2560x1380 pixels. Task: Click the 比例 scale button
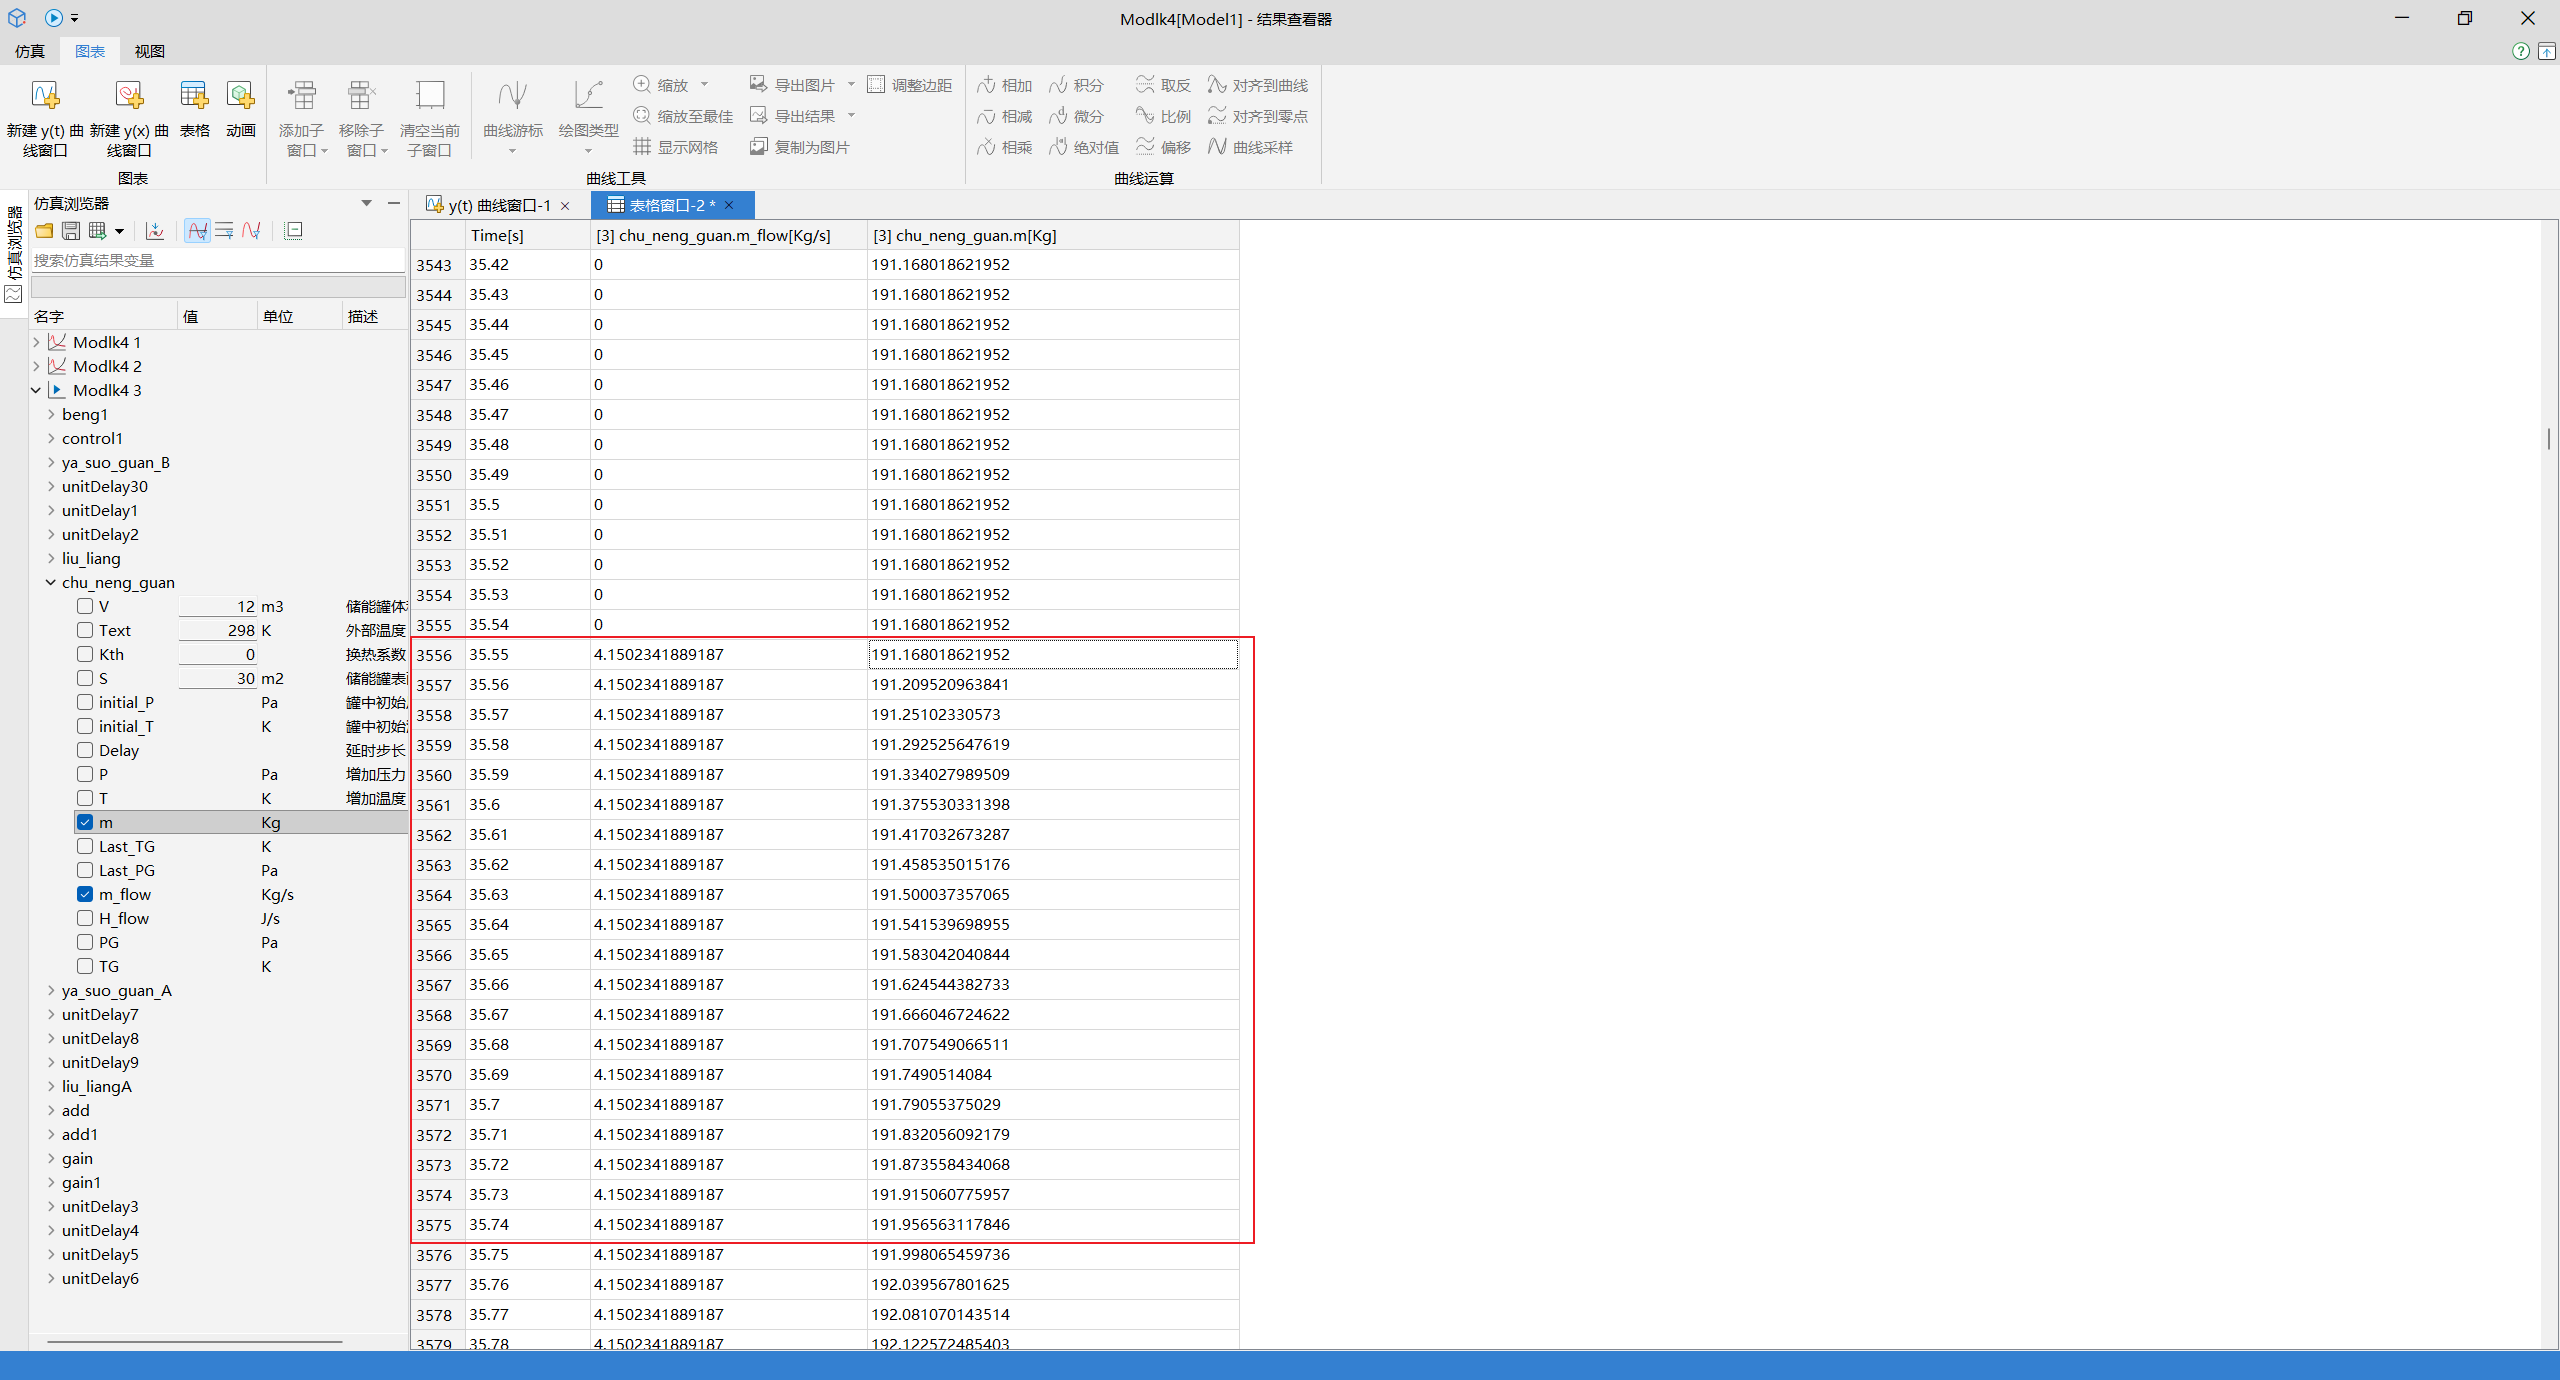point(1164,116)
